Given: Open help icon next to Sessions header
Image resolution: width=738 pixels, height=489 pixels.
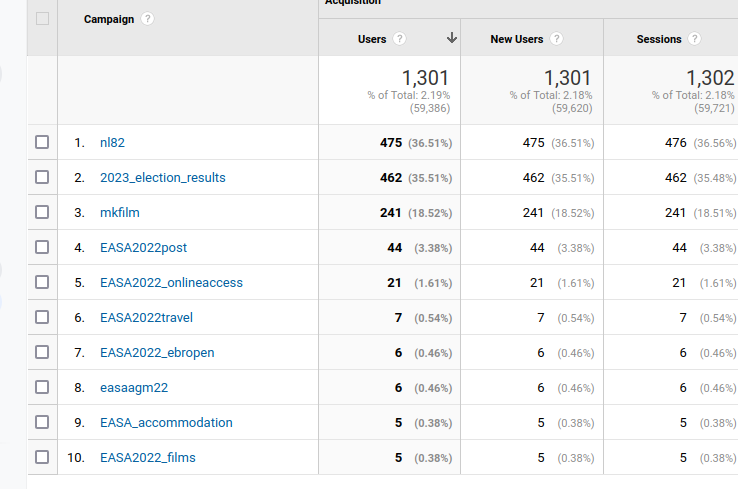Looking at the screenshot, I should click(694, 39).
